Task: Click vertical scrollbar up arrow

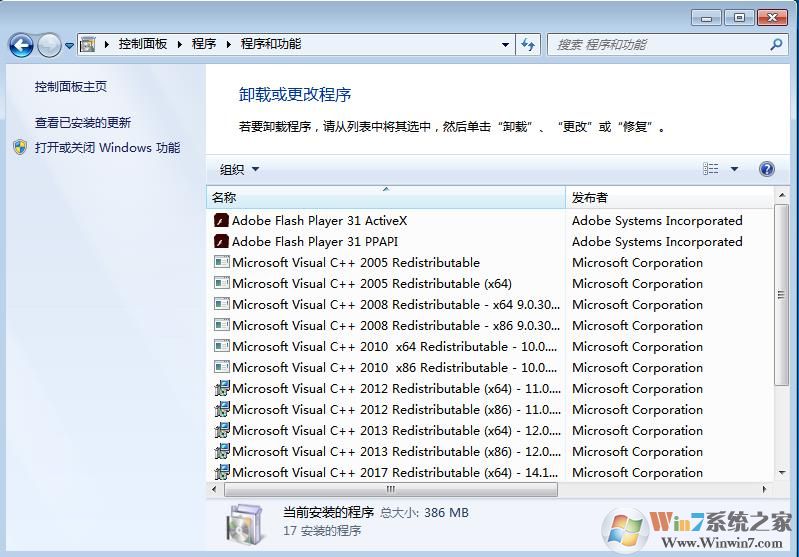Action: pyautogui.click(x=781, y=195)
